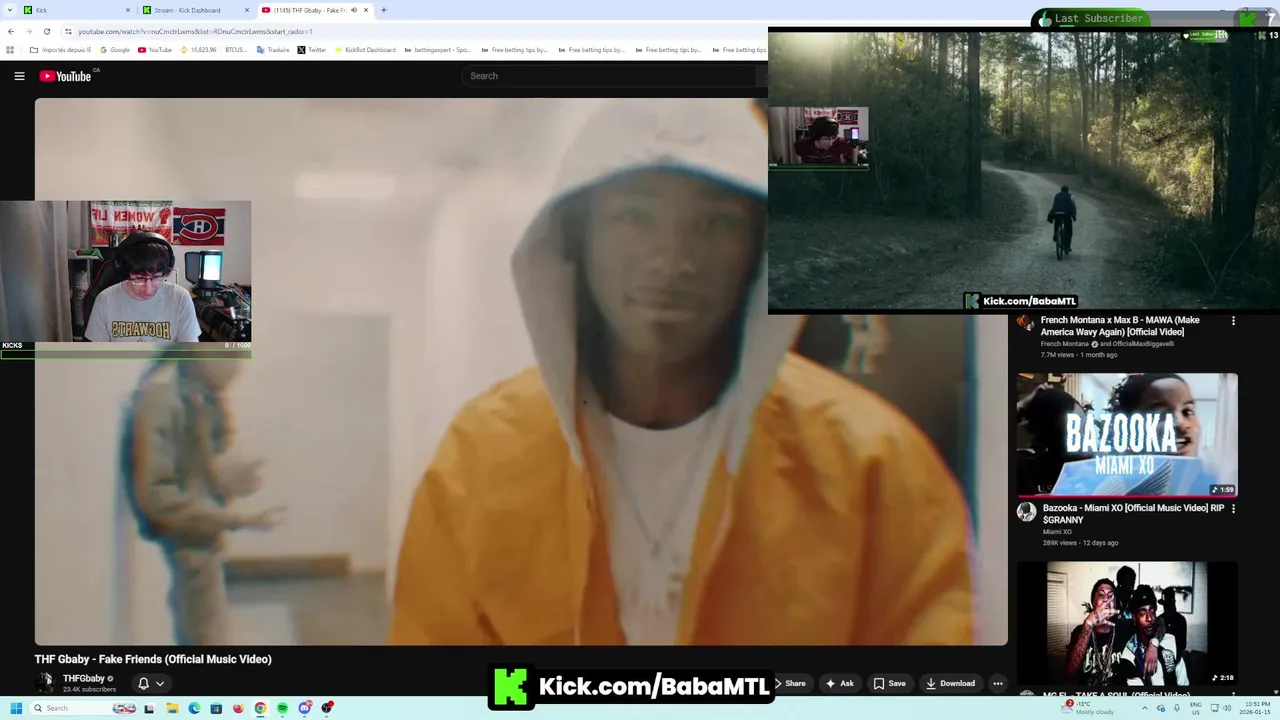Launch Microsoft Edge from taskbar
1280x720 pixels.
point(194,708)
